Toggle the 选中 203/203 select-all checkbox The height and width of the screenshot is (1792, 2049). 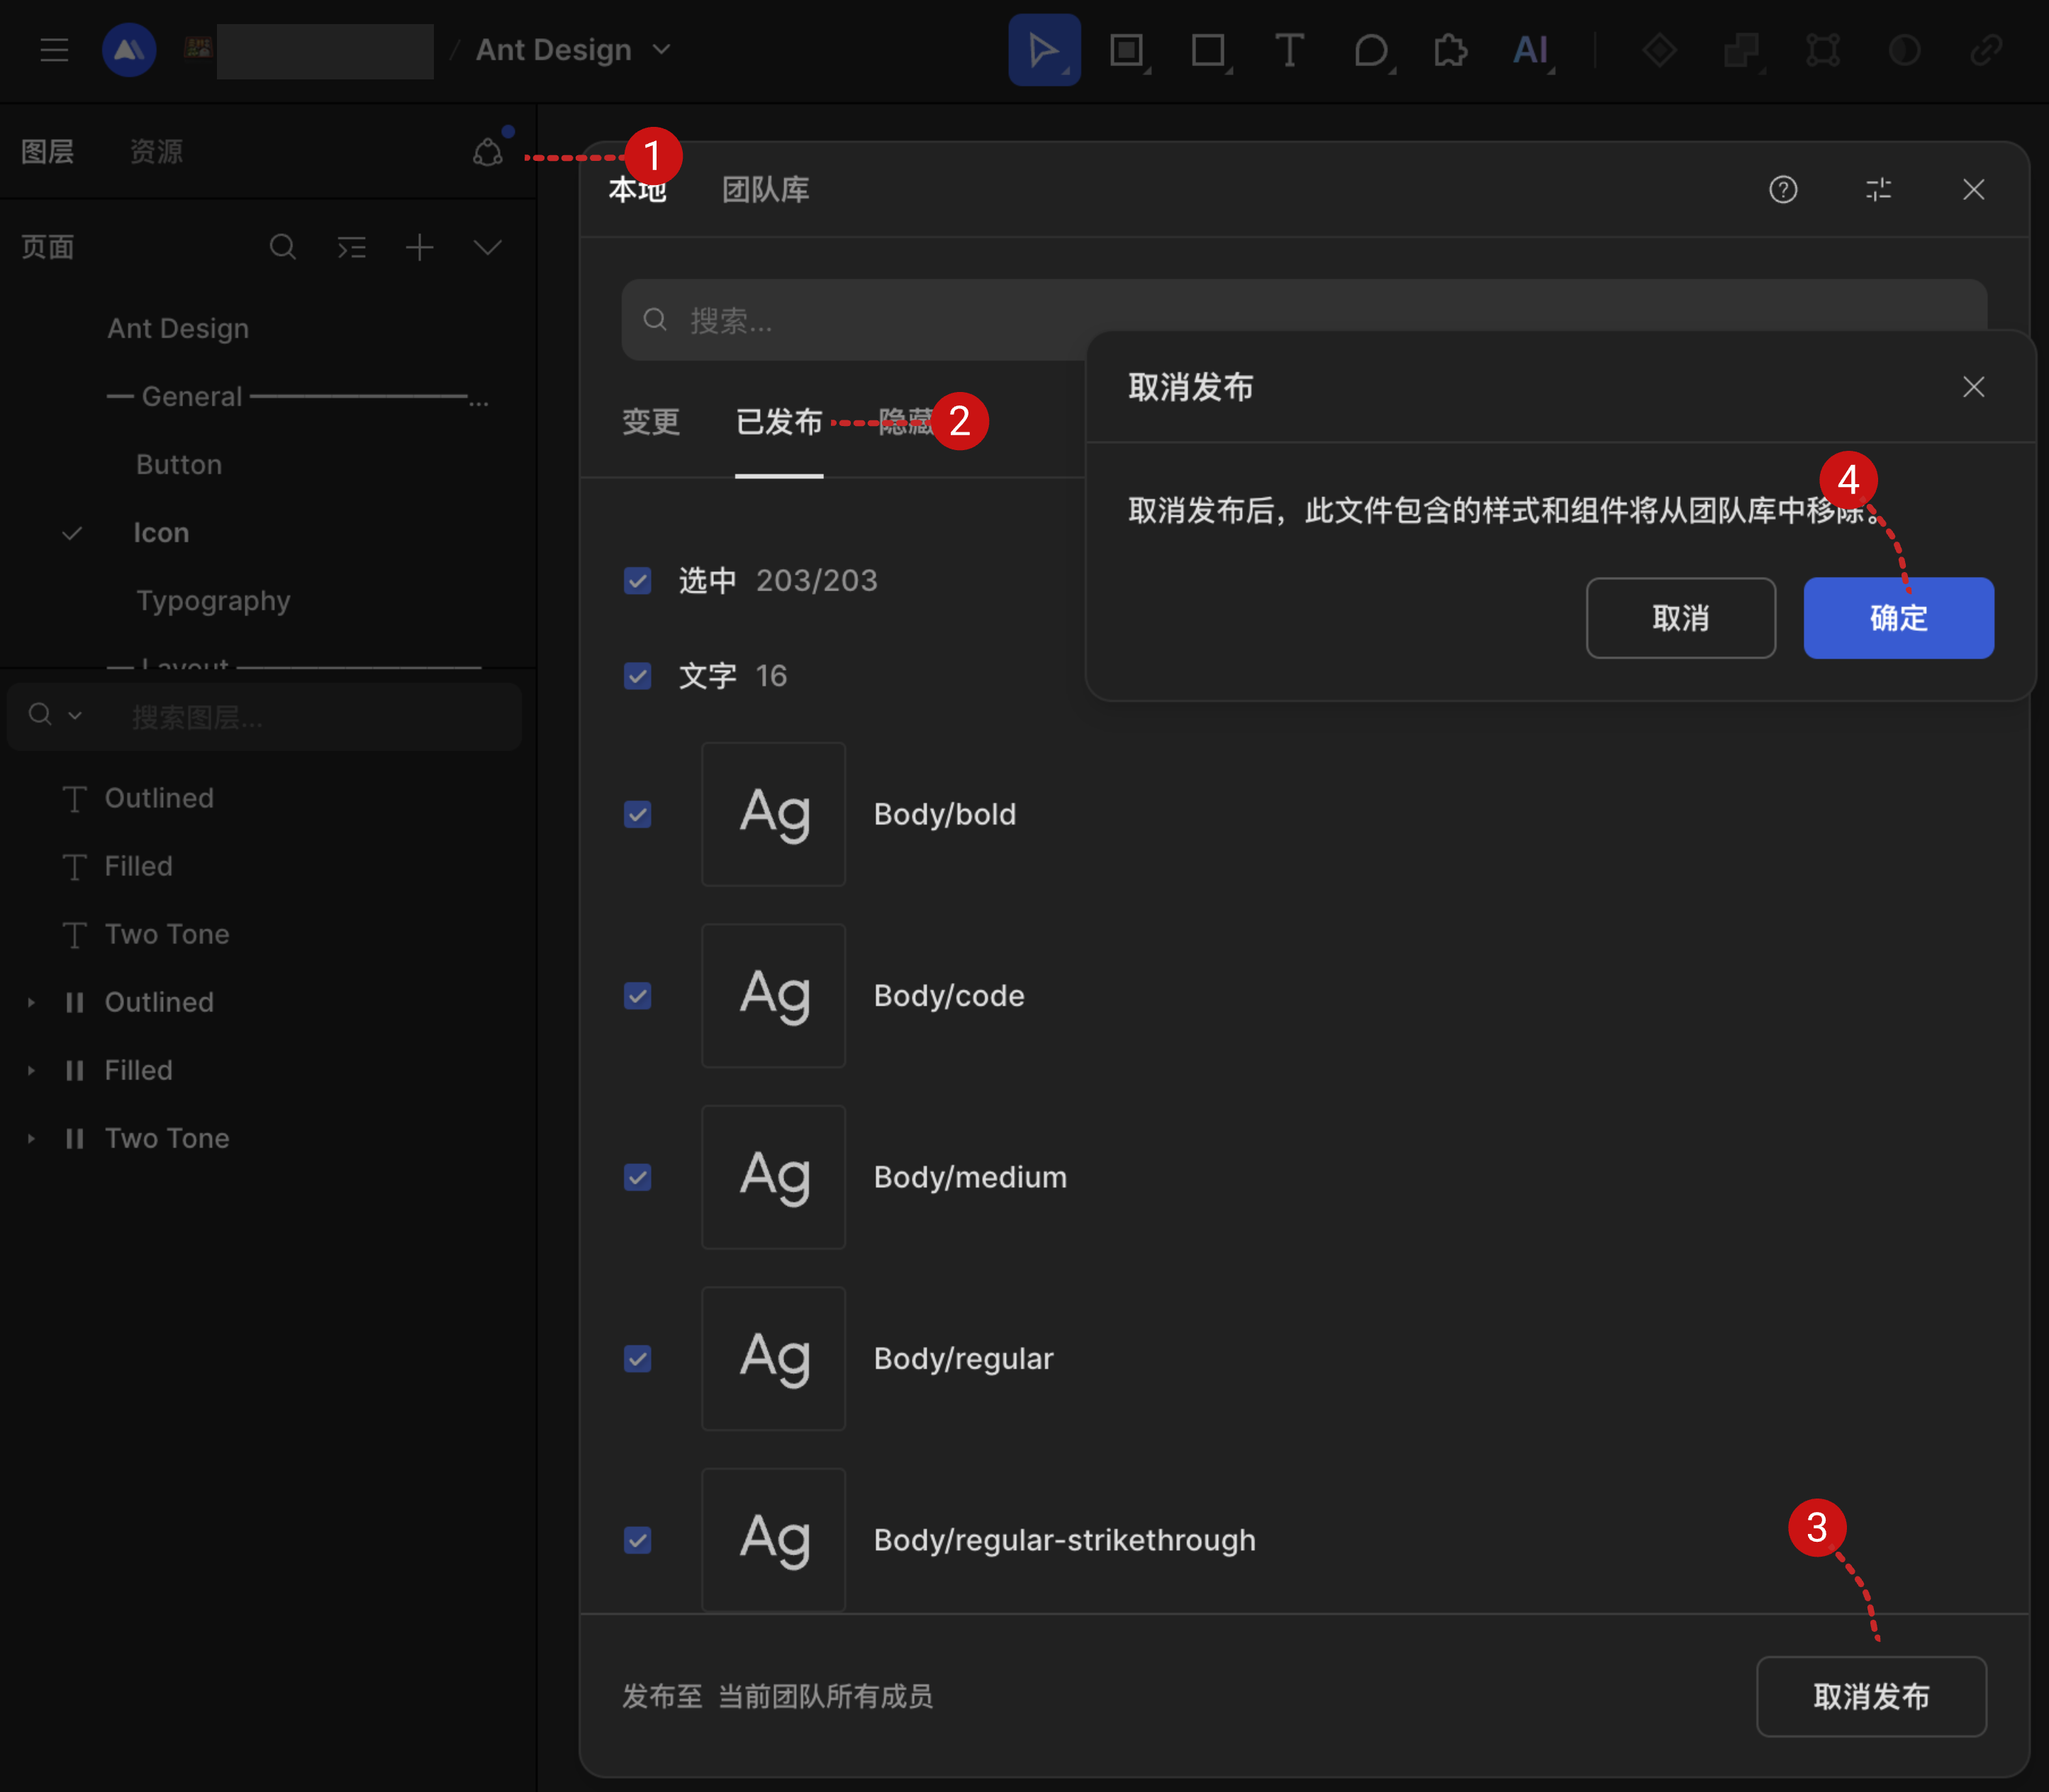tap(637, 580)
